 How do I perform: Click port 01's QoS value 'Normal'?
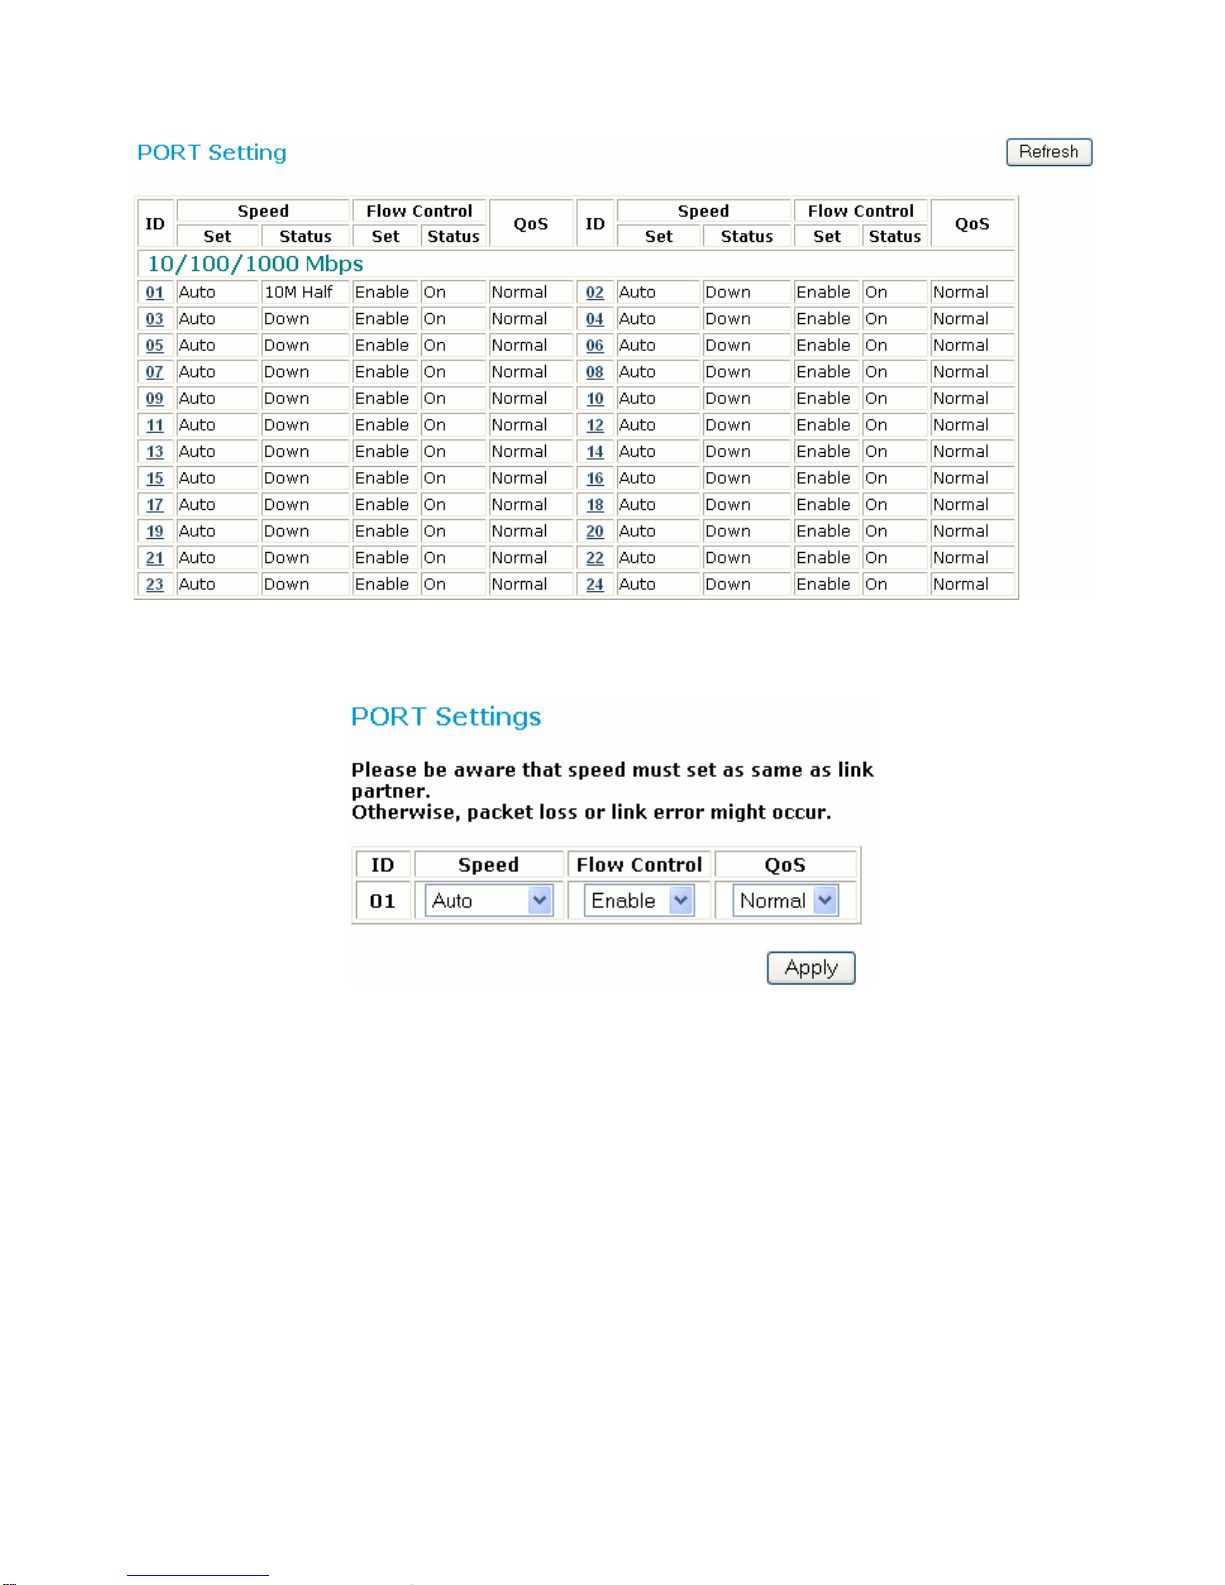519,292
